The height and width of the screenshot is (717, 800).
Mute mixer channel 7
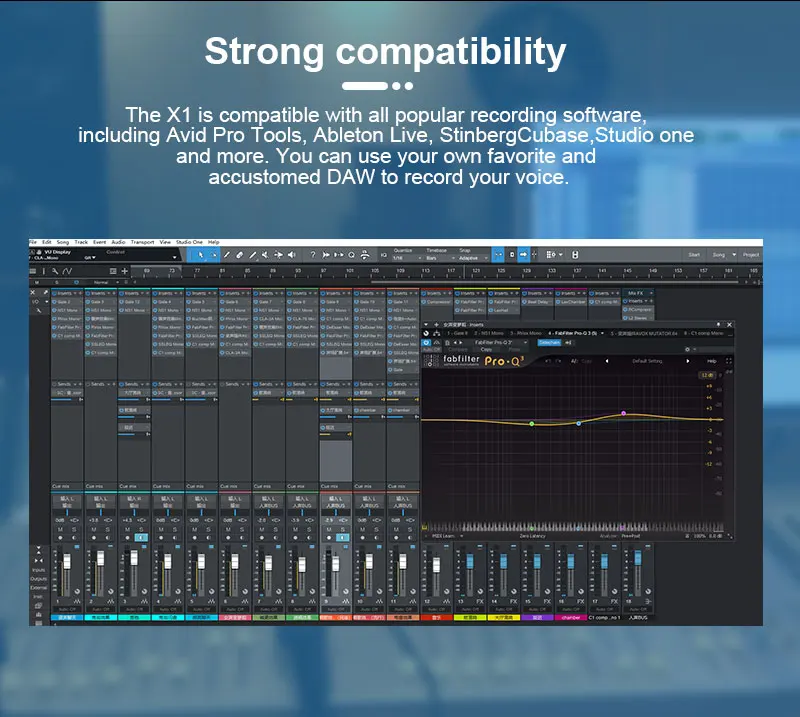(x=262, y=530)
